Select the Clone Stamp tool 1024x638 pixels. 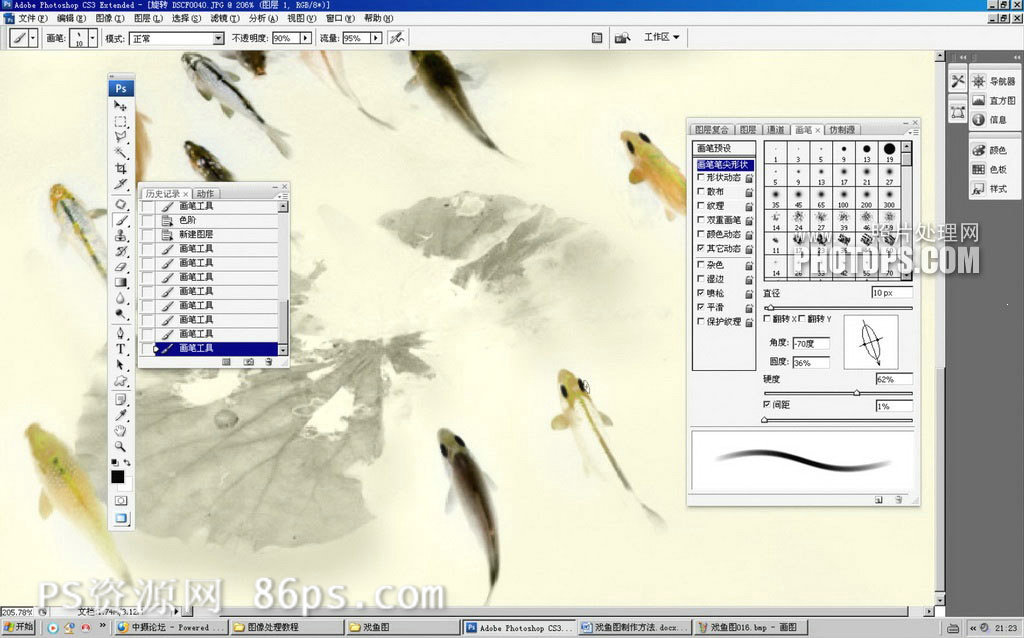pyautogui.click(x=121, y=236)
